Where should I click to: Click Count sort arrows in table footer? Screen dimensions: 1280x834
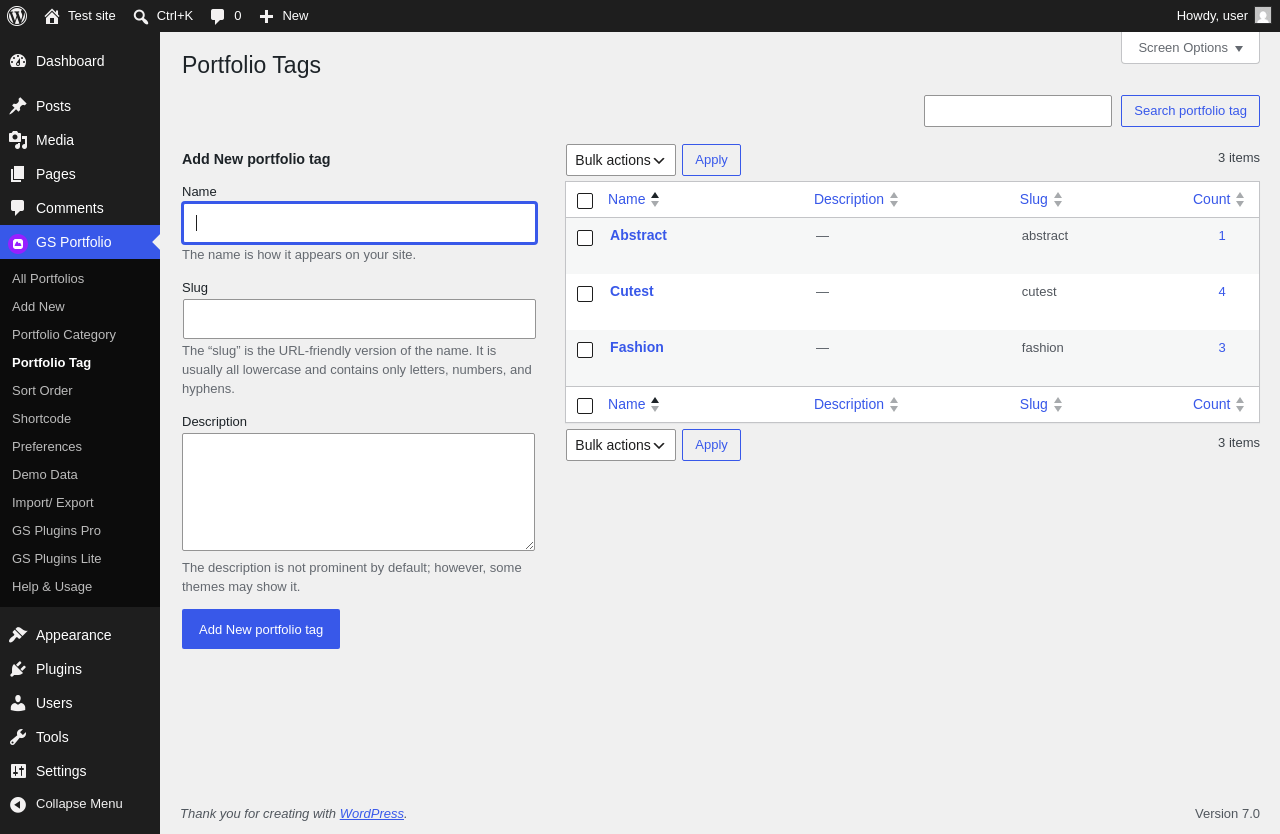(x=1240, y=404)
